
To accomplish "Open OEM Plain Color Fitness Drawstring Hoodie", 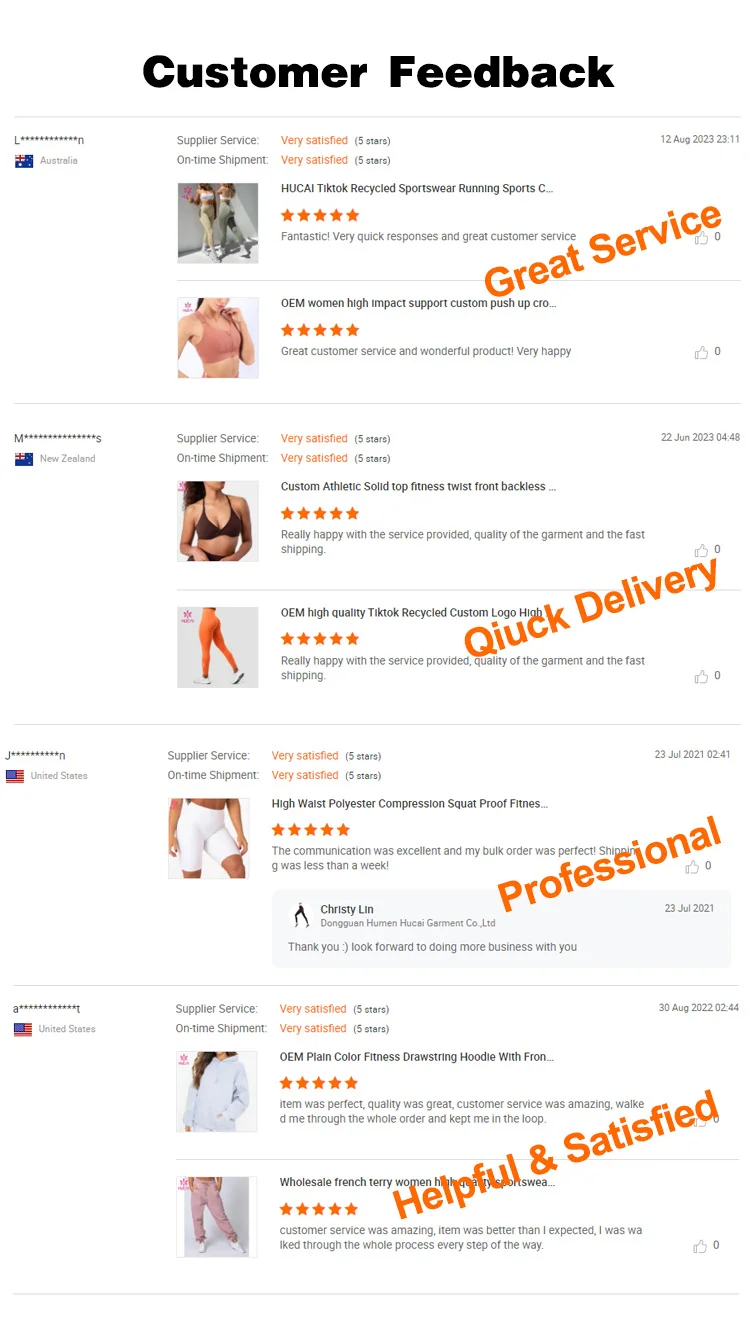I will (x=417, y=1057).
